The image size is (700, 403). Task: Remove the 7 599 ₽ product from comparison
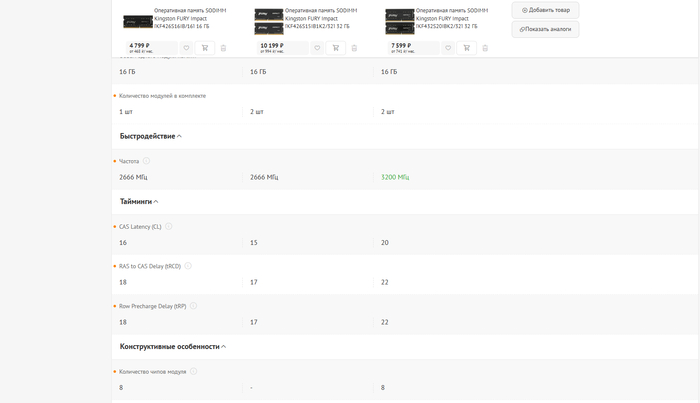tap(485, 48)
